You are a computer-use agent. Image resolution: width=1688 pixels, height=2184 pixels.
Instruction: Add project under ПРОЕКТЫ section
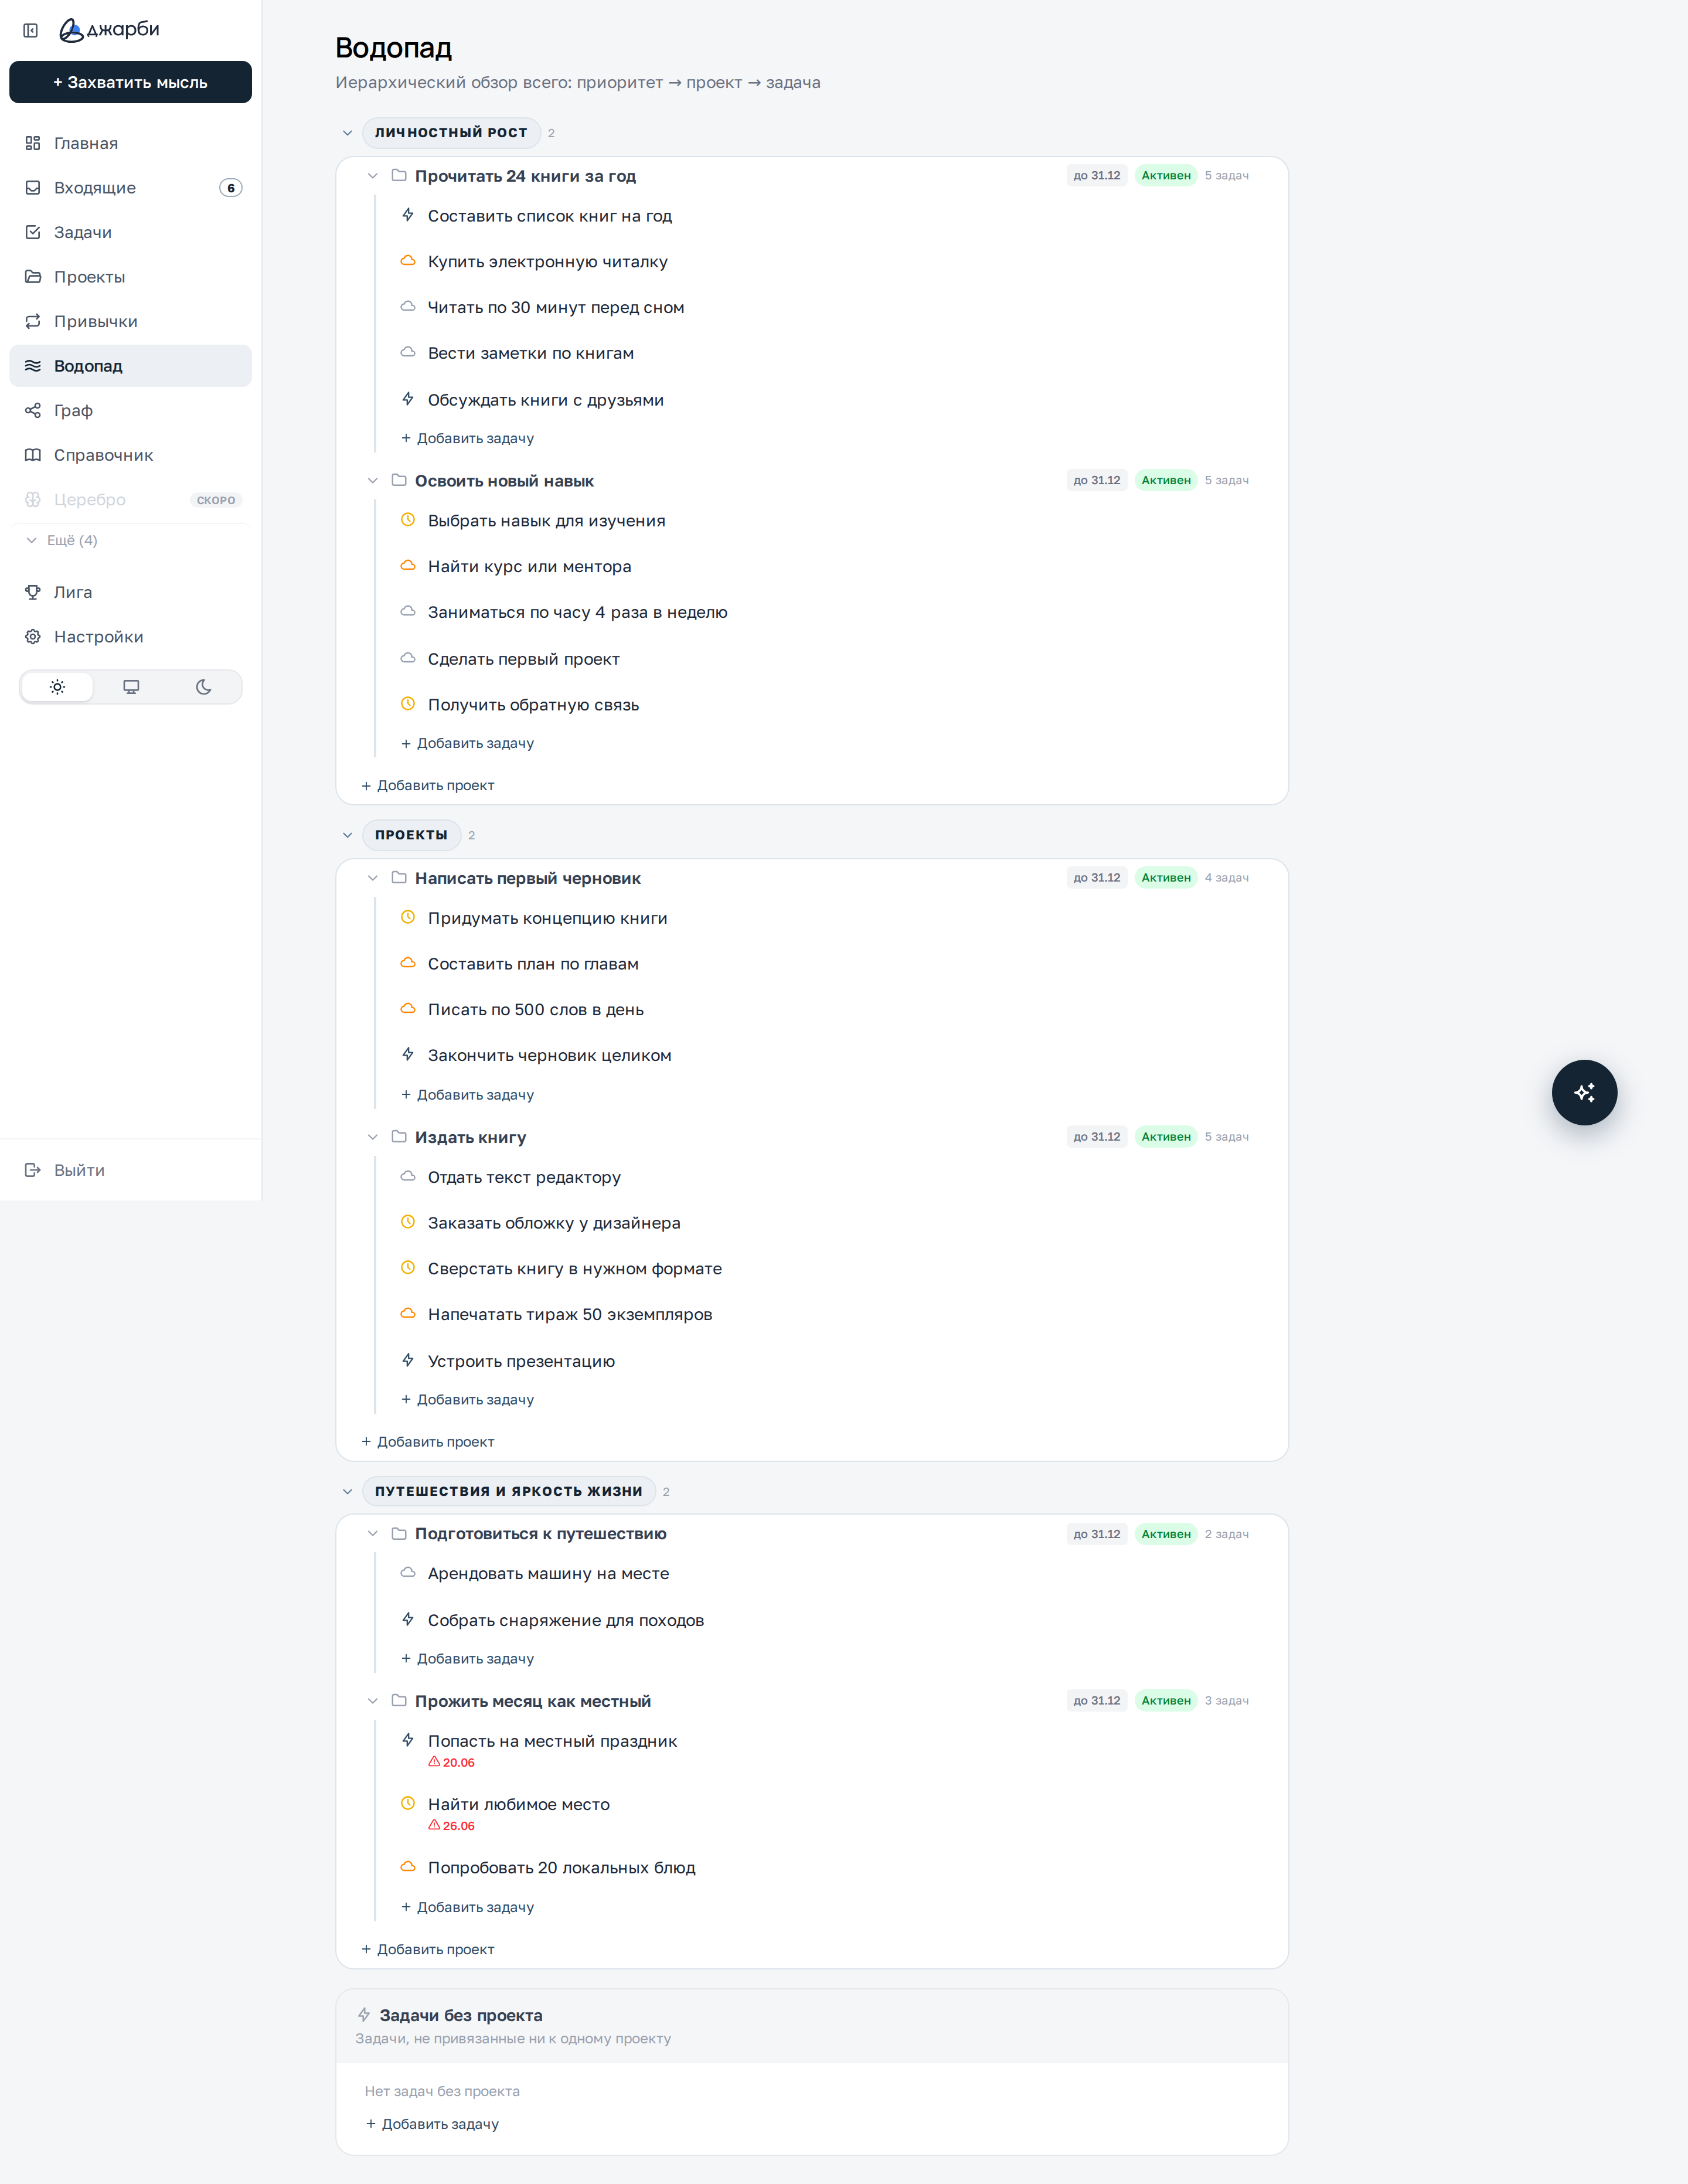pyautogui.click(x=427, y=1442)
